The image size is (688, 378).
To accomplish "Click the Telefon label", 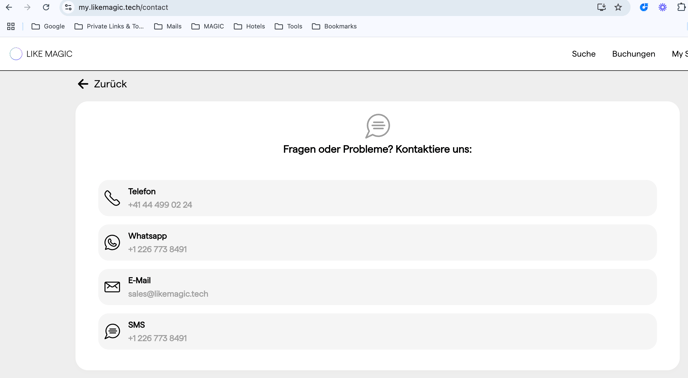I will tap(142, 191).
